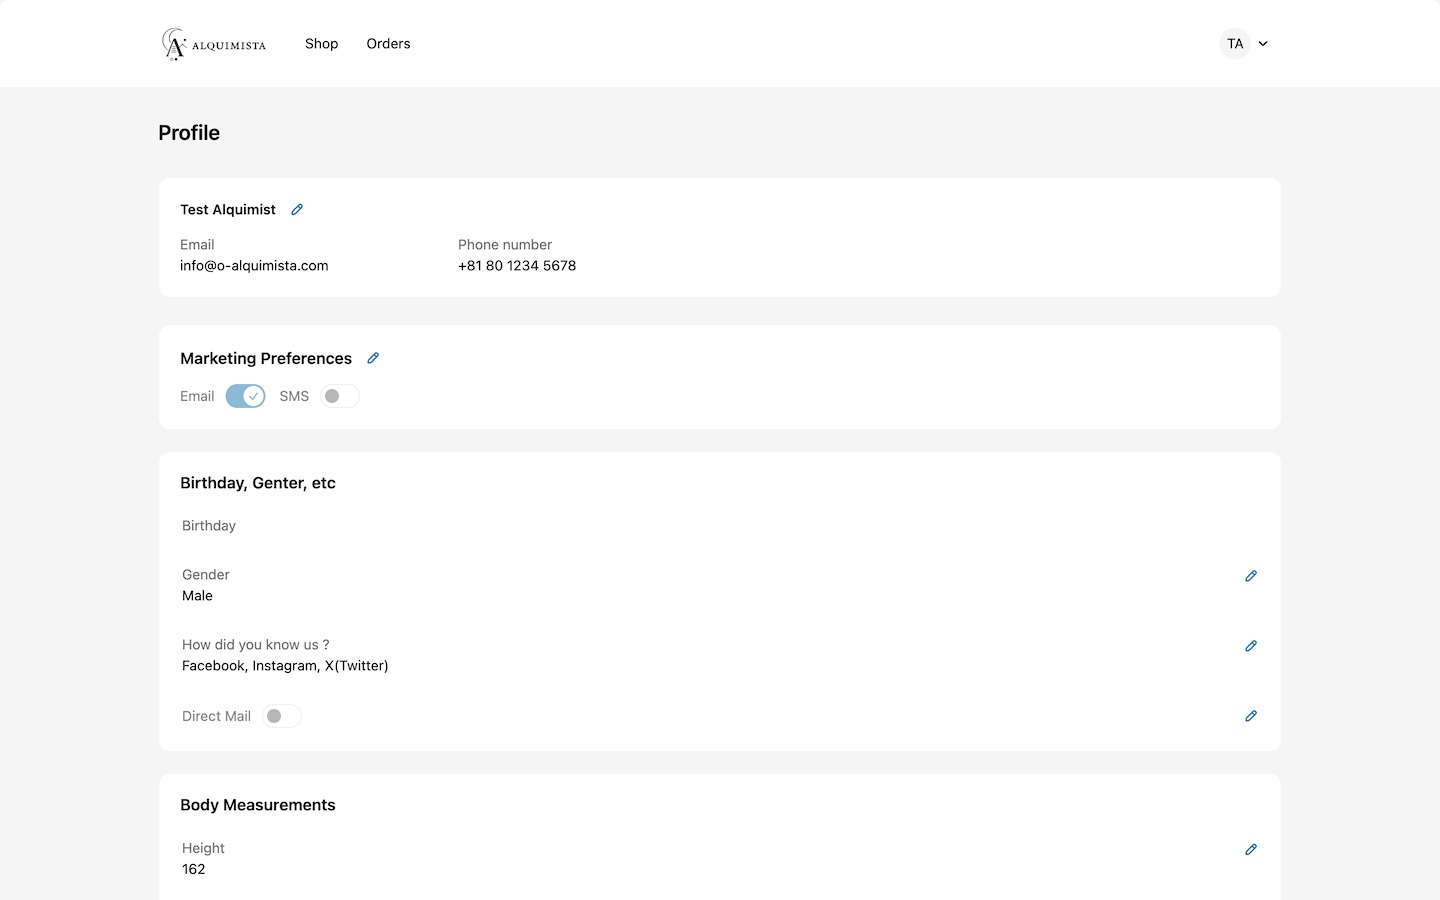The width and height of the screenshot is (1440, 900).
Task: Disable the Email marketing toggle
Action: pyautogui.click(x=245, y=396)
